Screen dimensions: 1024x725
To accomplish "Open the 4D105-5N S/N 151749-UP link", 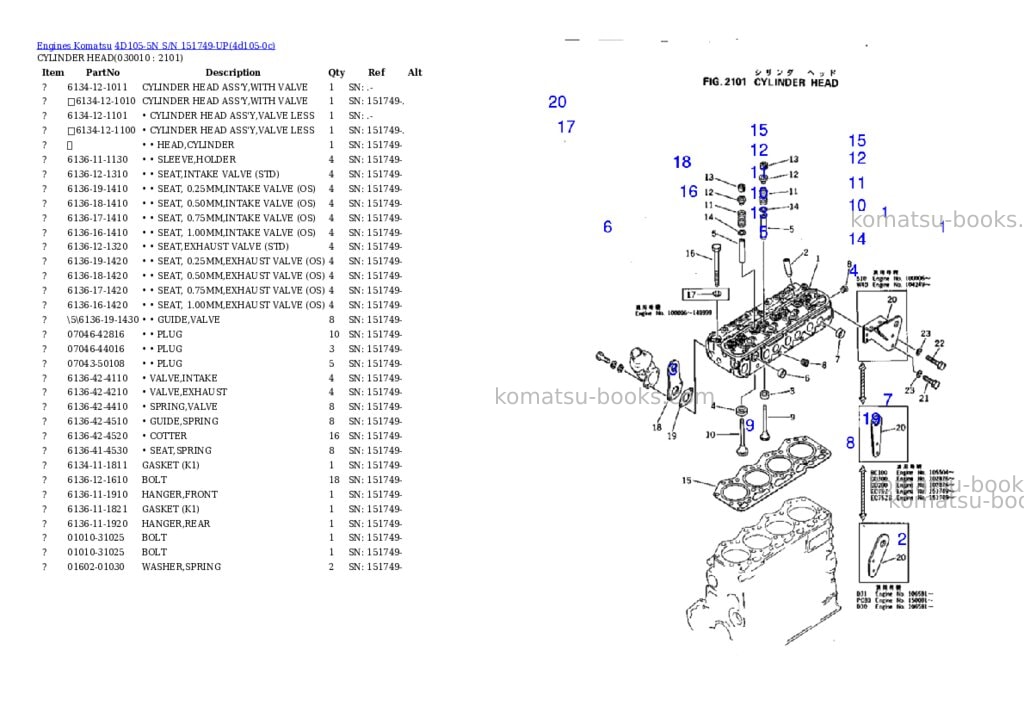I will tap(195, 46).
